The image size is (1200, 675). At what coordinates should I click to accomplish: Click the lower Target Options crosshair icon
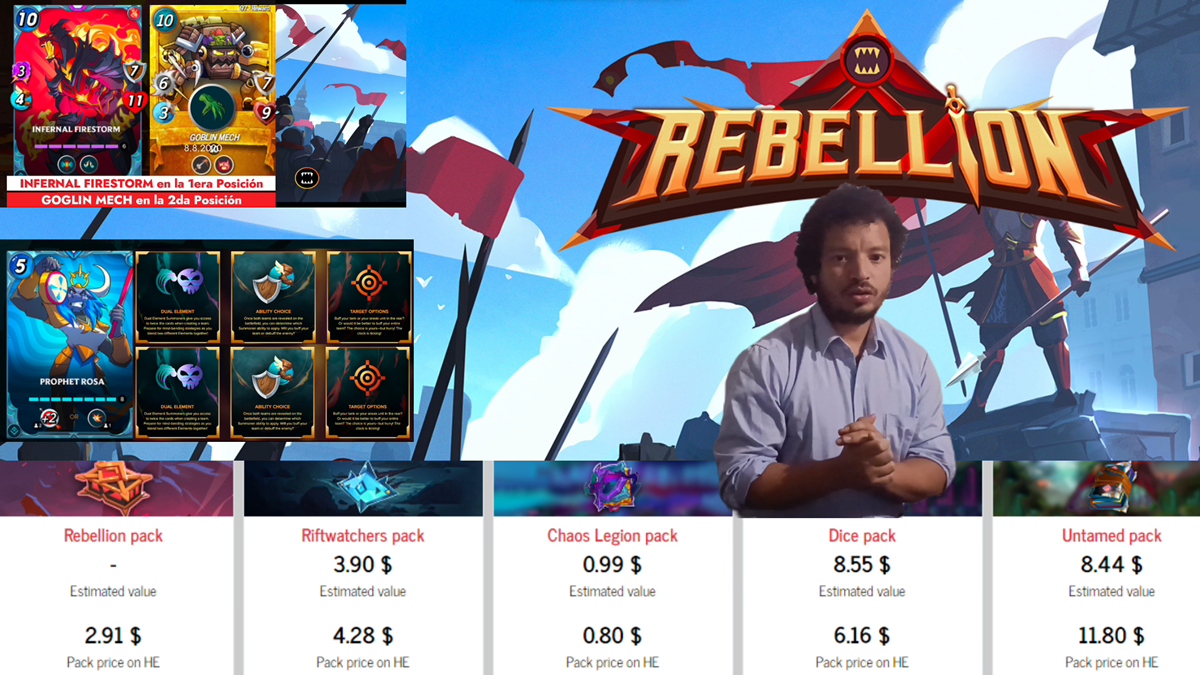click(368, 373)
